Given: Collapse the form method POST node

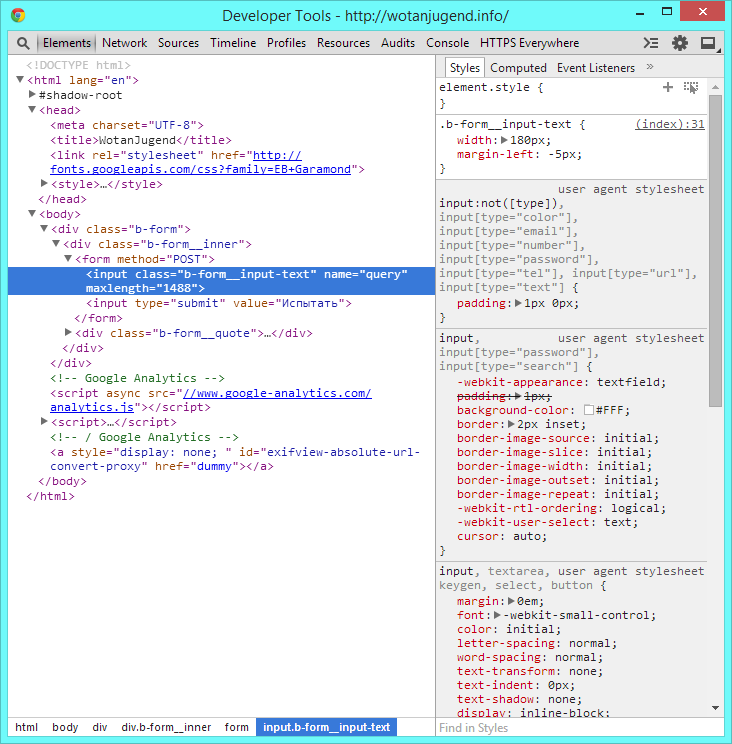Looking at the screenshot, I should coord(68,259).
